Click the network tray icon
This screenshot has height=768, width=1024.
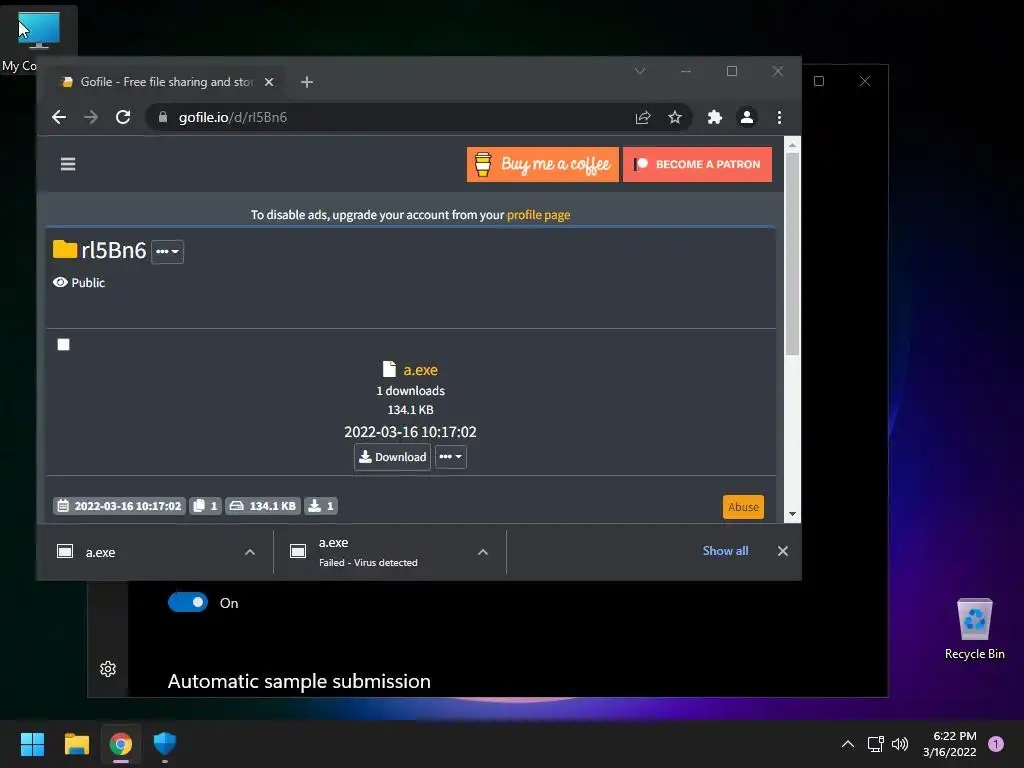pos(875,744)
